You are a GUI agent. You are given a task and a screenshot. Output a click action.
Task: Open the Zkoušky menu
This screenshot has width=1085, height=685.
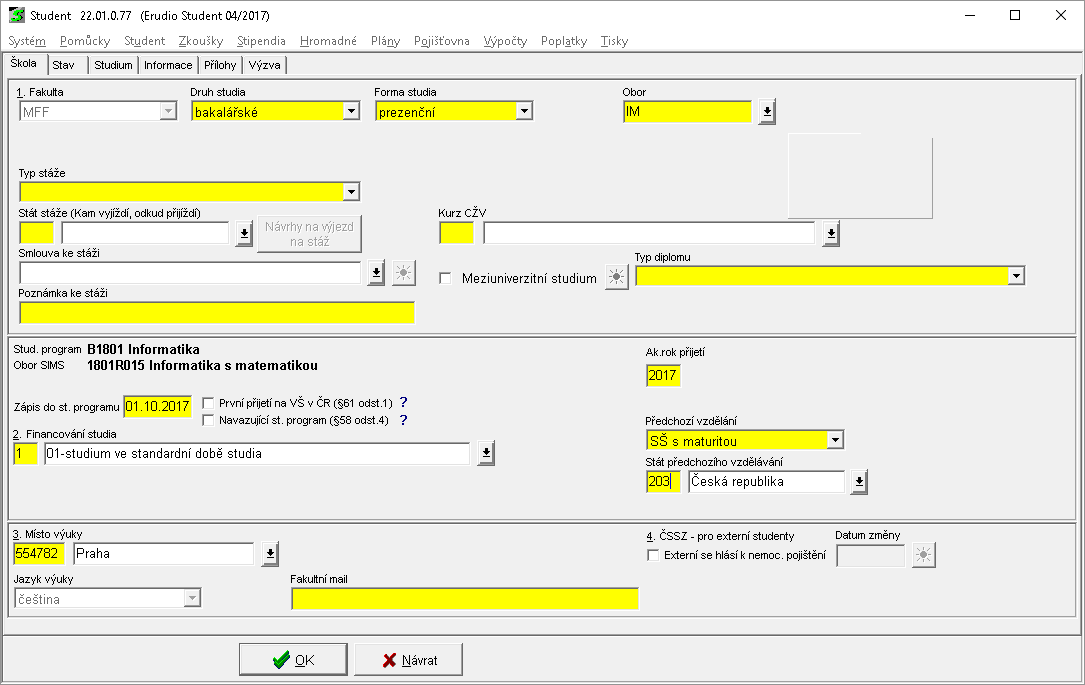coord(201,41)
